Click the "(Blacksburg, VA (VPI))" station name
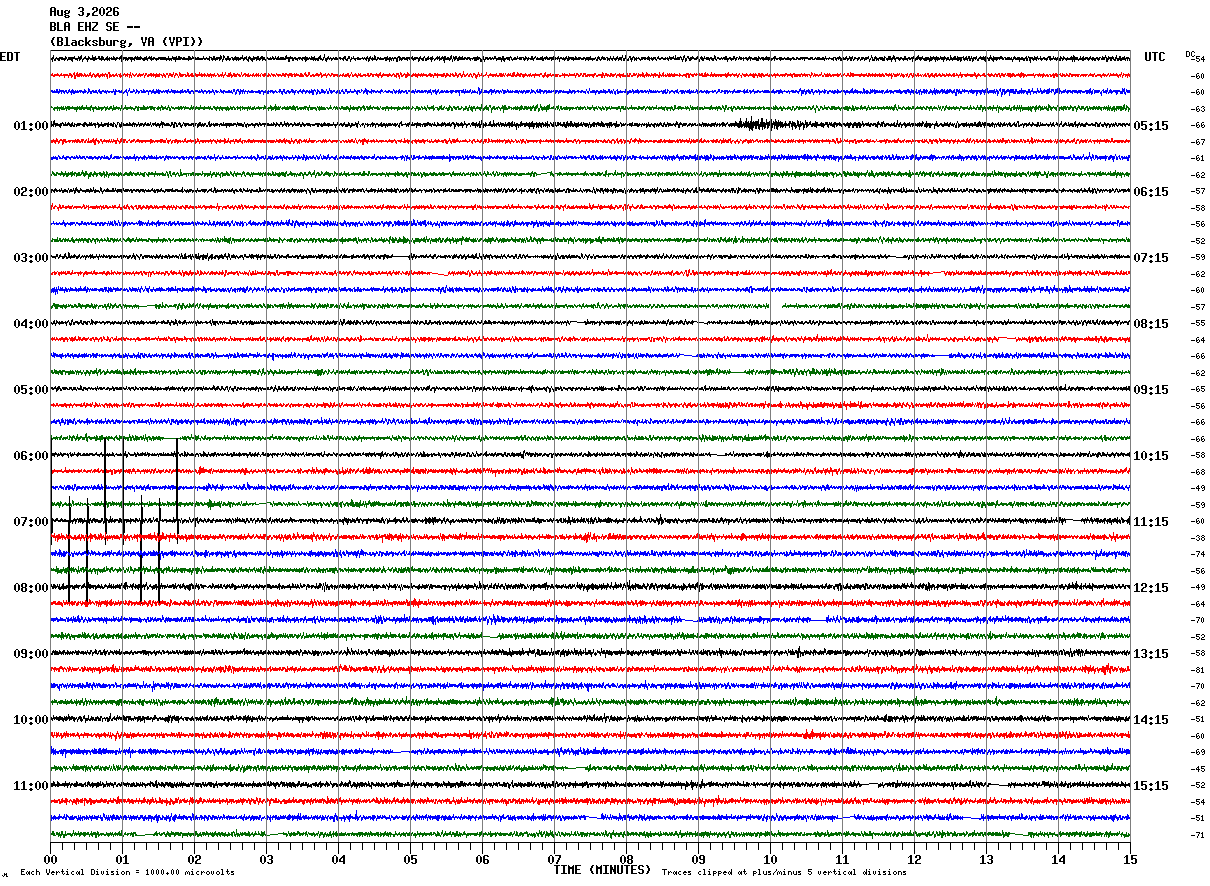The height and width of the screenshot is (886, 1210). coord(126,42)
